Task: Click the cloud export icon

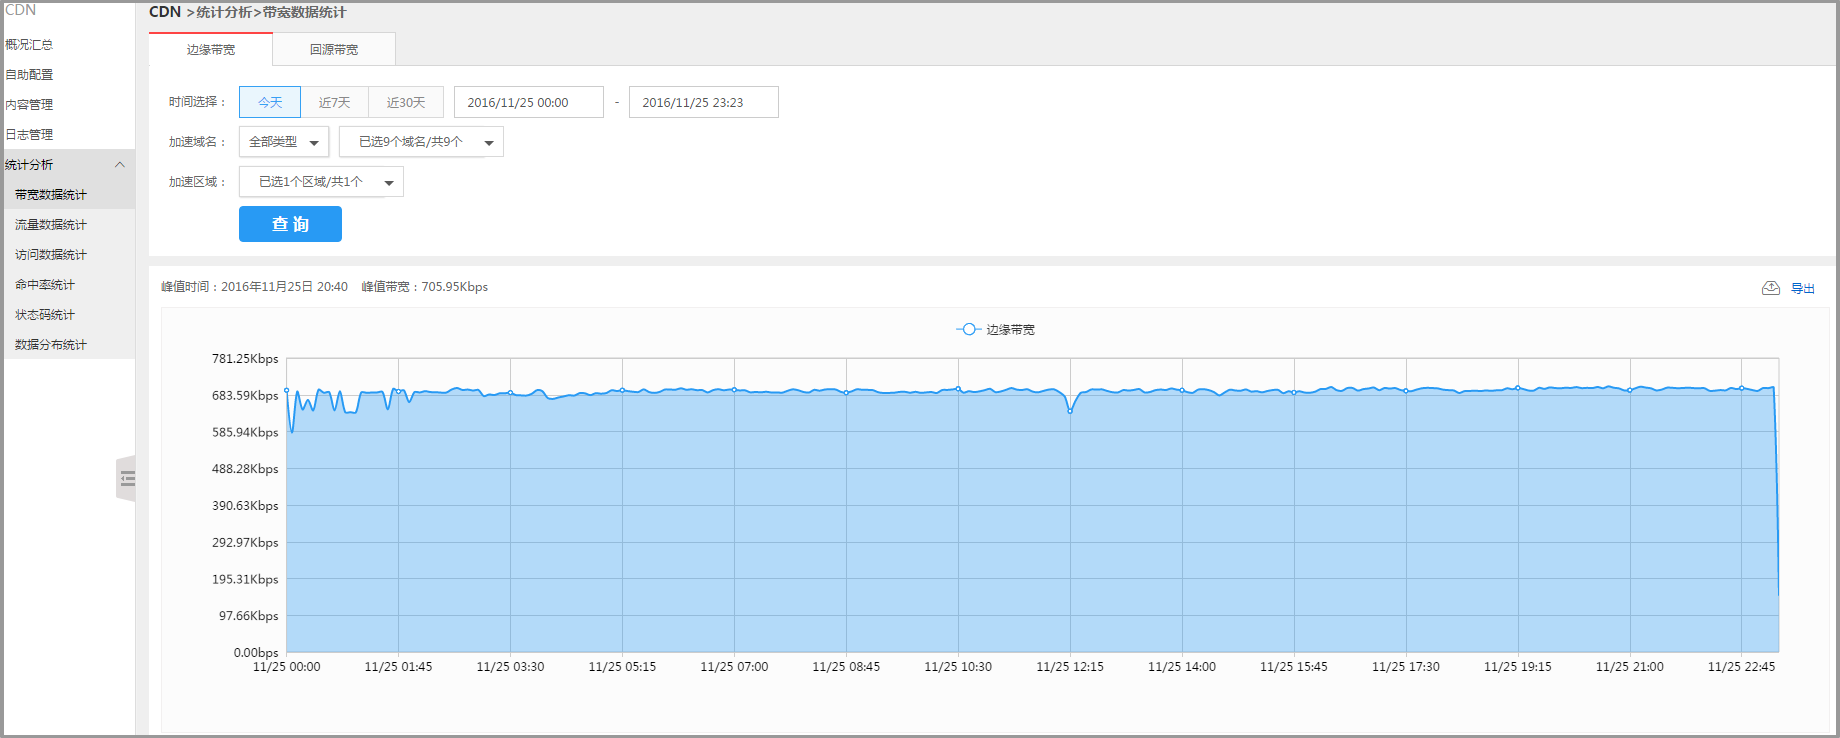Action: point(1770,288)
